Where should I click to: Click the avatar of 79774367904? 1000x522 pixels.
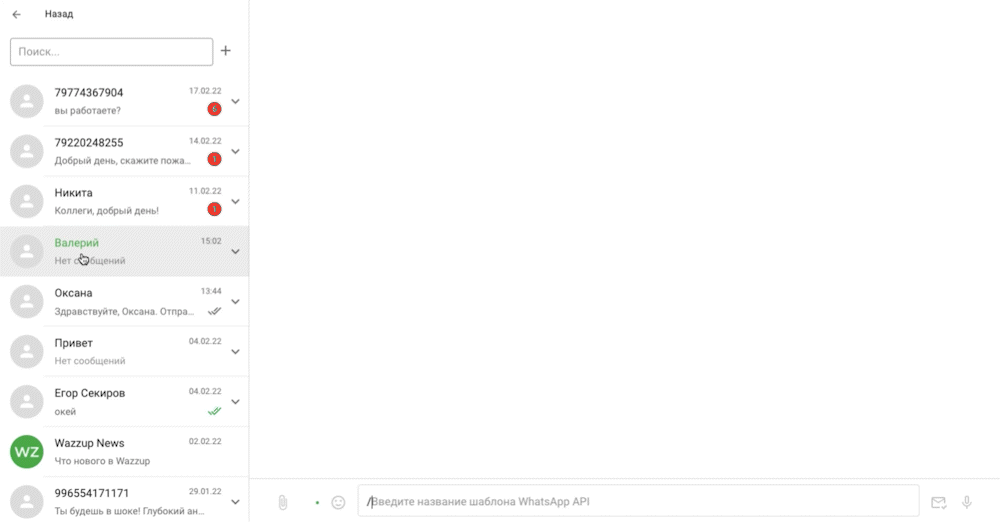pos(27,101)
